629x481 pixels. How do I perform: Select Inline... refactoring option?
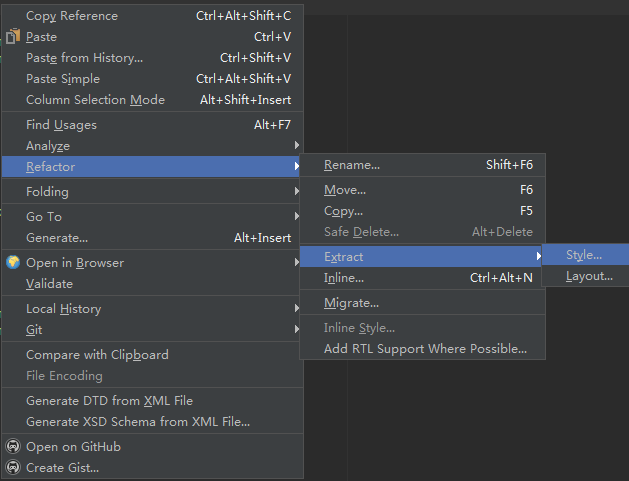(422, 278)
